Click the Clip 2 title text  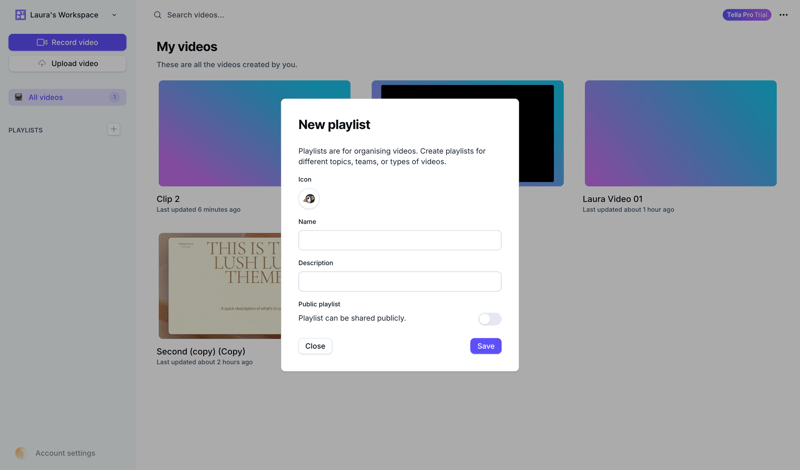coord(168,199)
